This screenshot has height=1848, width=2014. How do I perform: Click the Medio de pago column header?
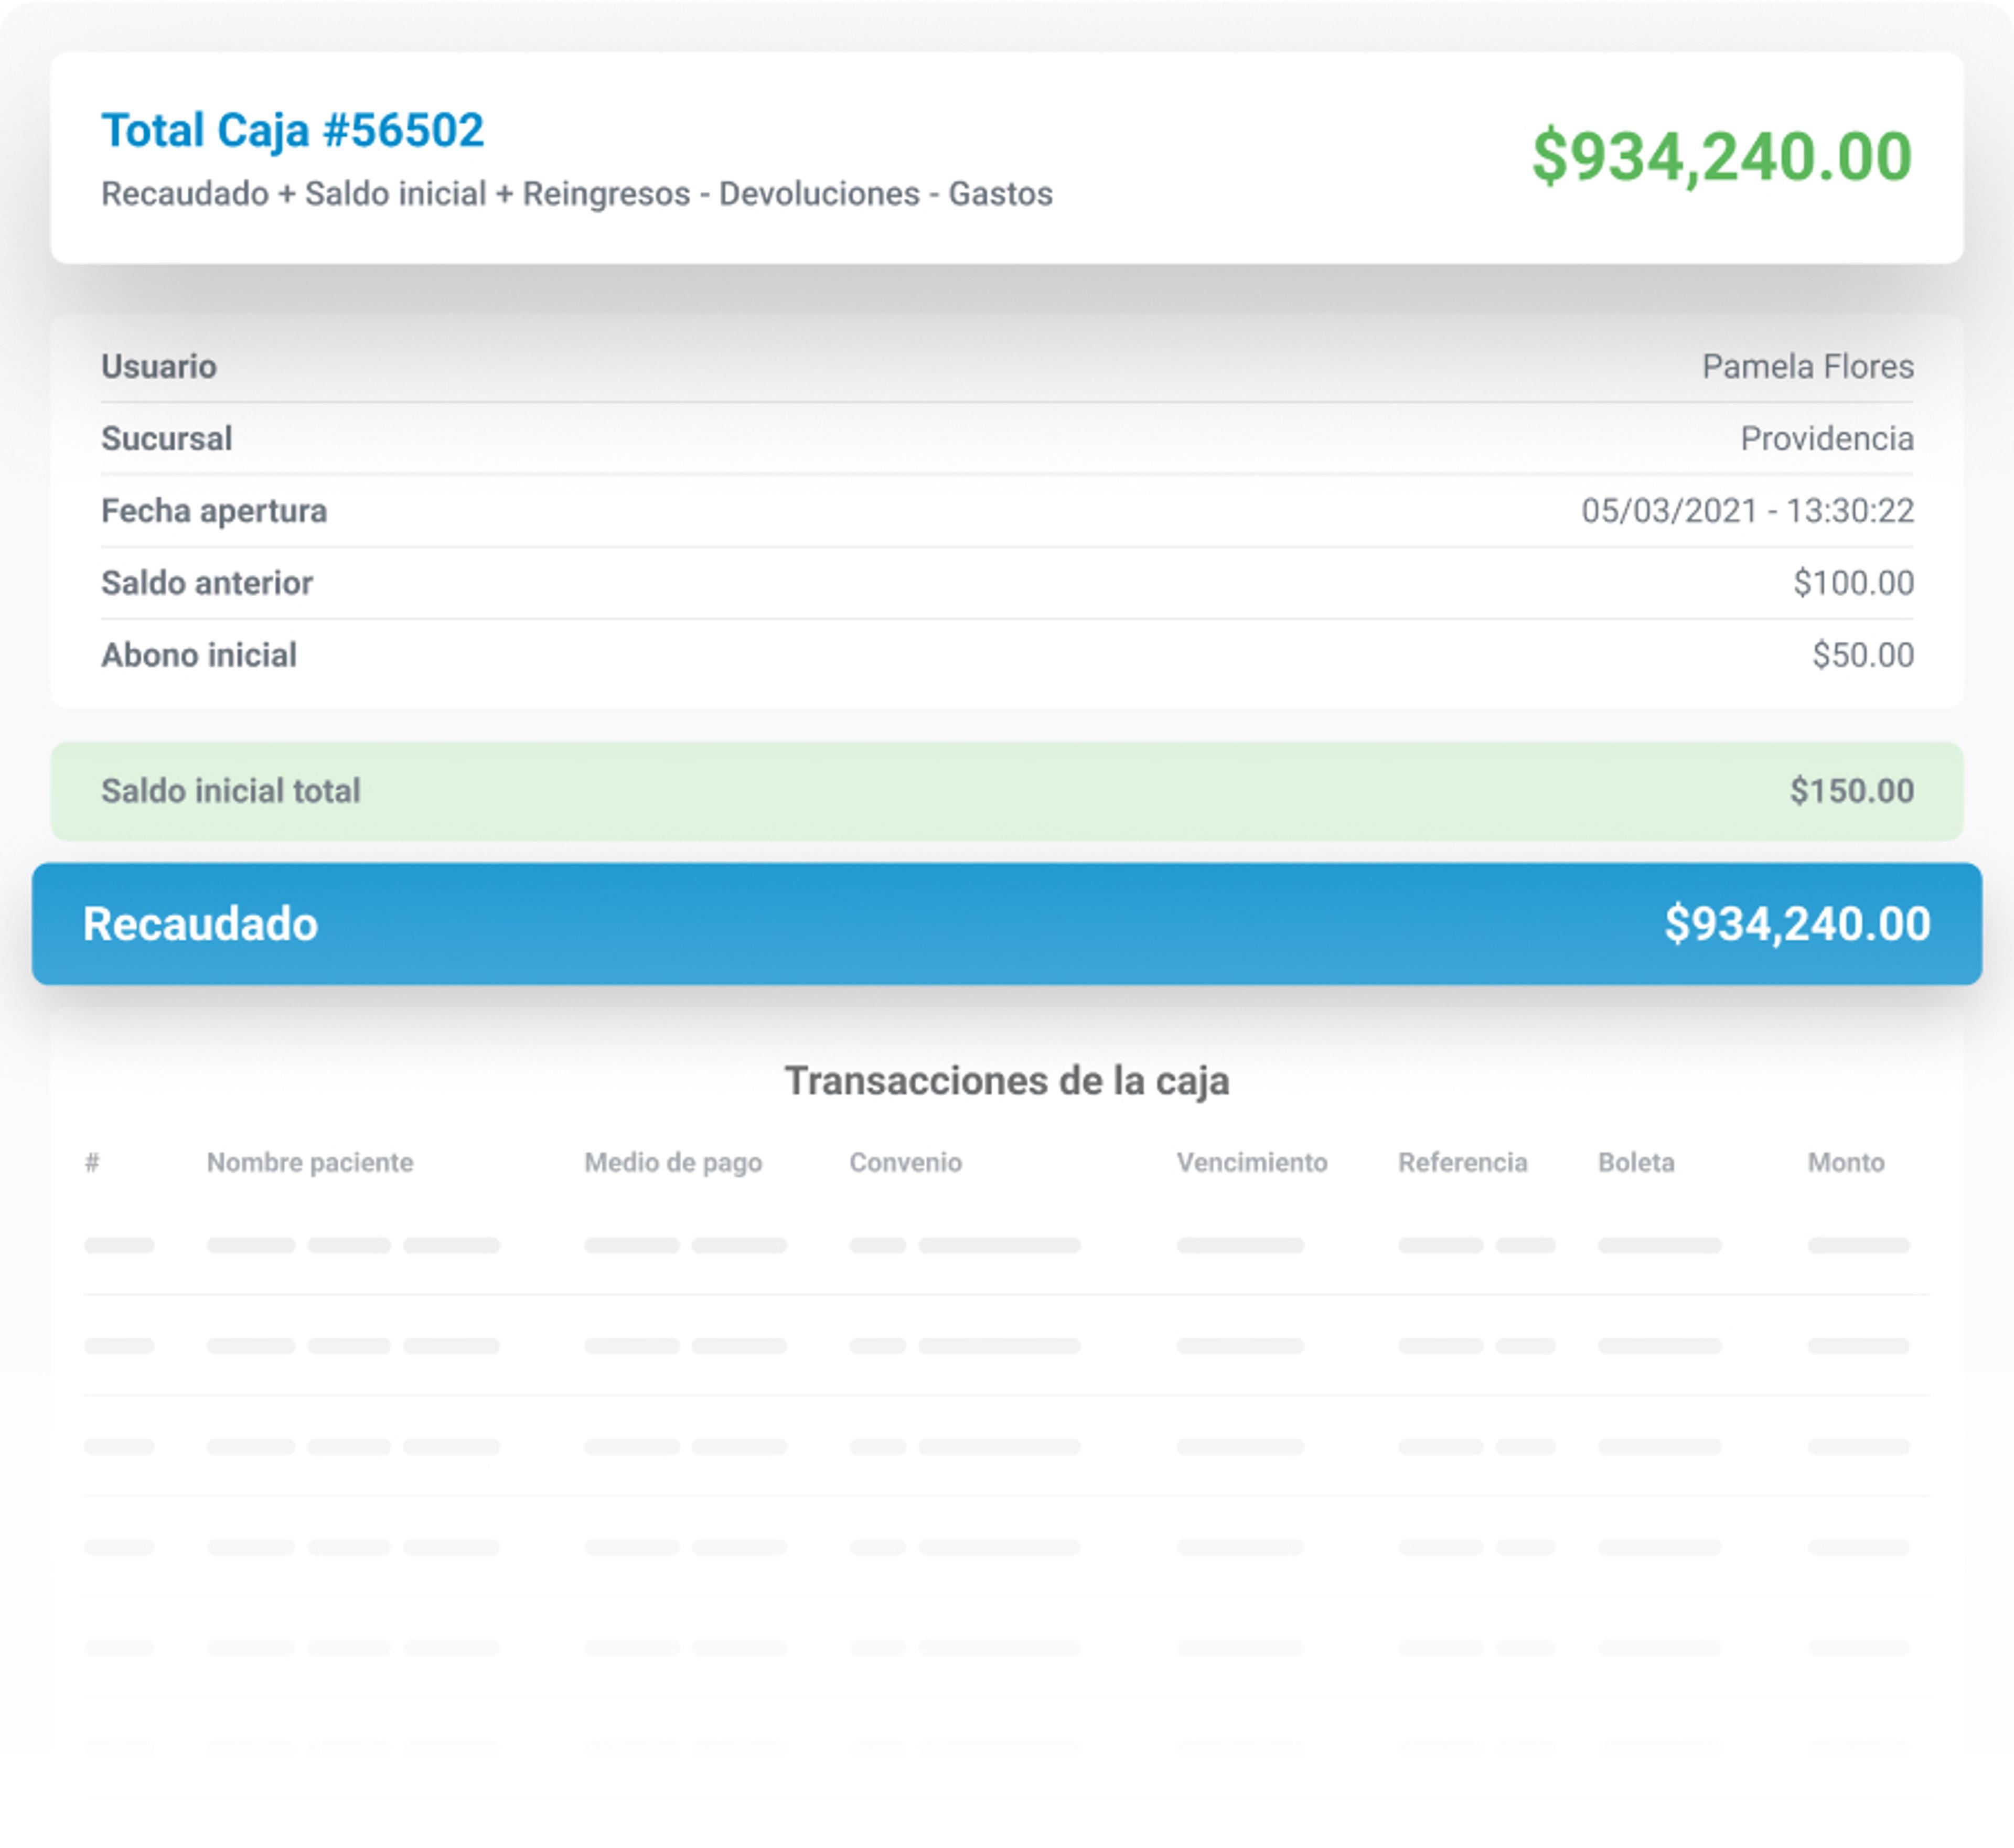pyautogui.click(x=673, y=1163)
